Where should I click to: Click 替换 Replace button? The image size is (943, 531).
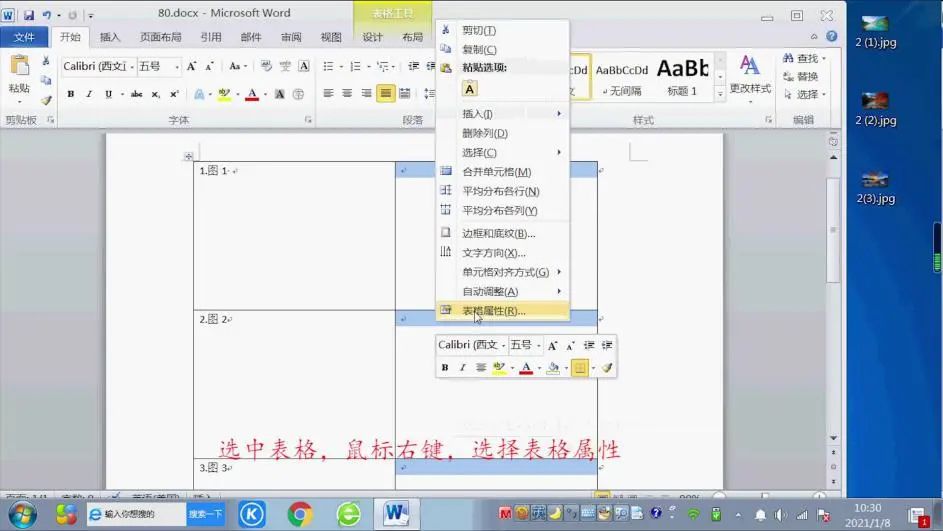[x=800, y=76]
